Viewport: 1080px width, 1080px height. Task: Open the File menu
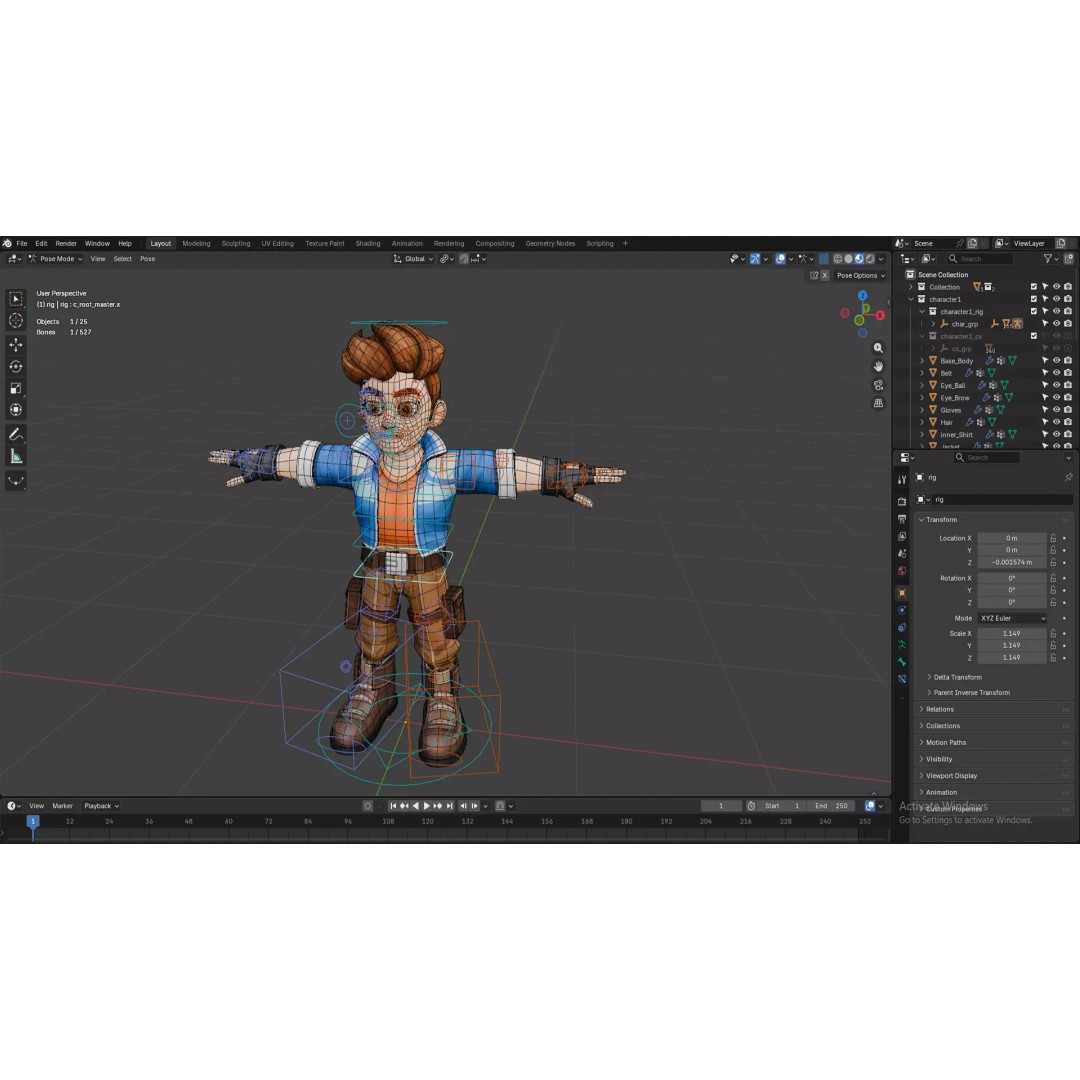(x=22, y=243)
